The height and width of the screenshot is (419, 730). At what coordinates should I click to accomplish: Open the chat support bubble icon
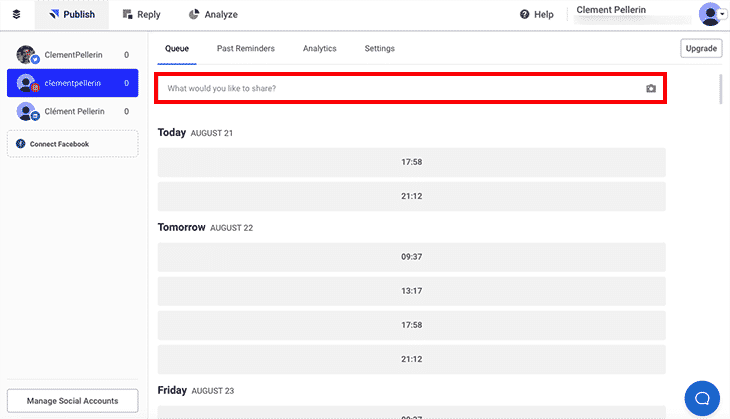click(702, 396)
